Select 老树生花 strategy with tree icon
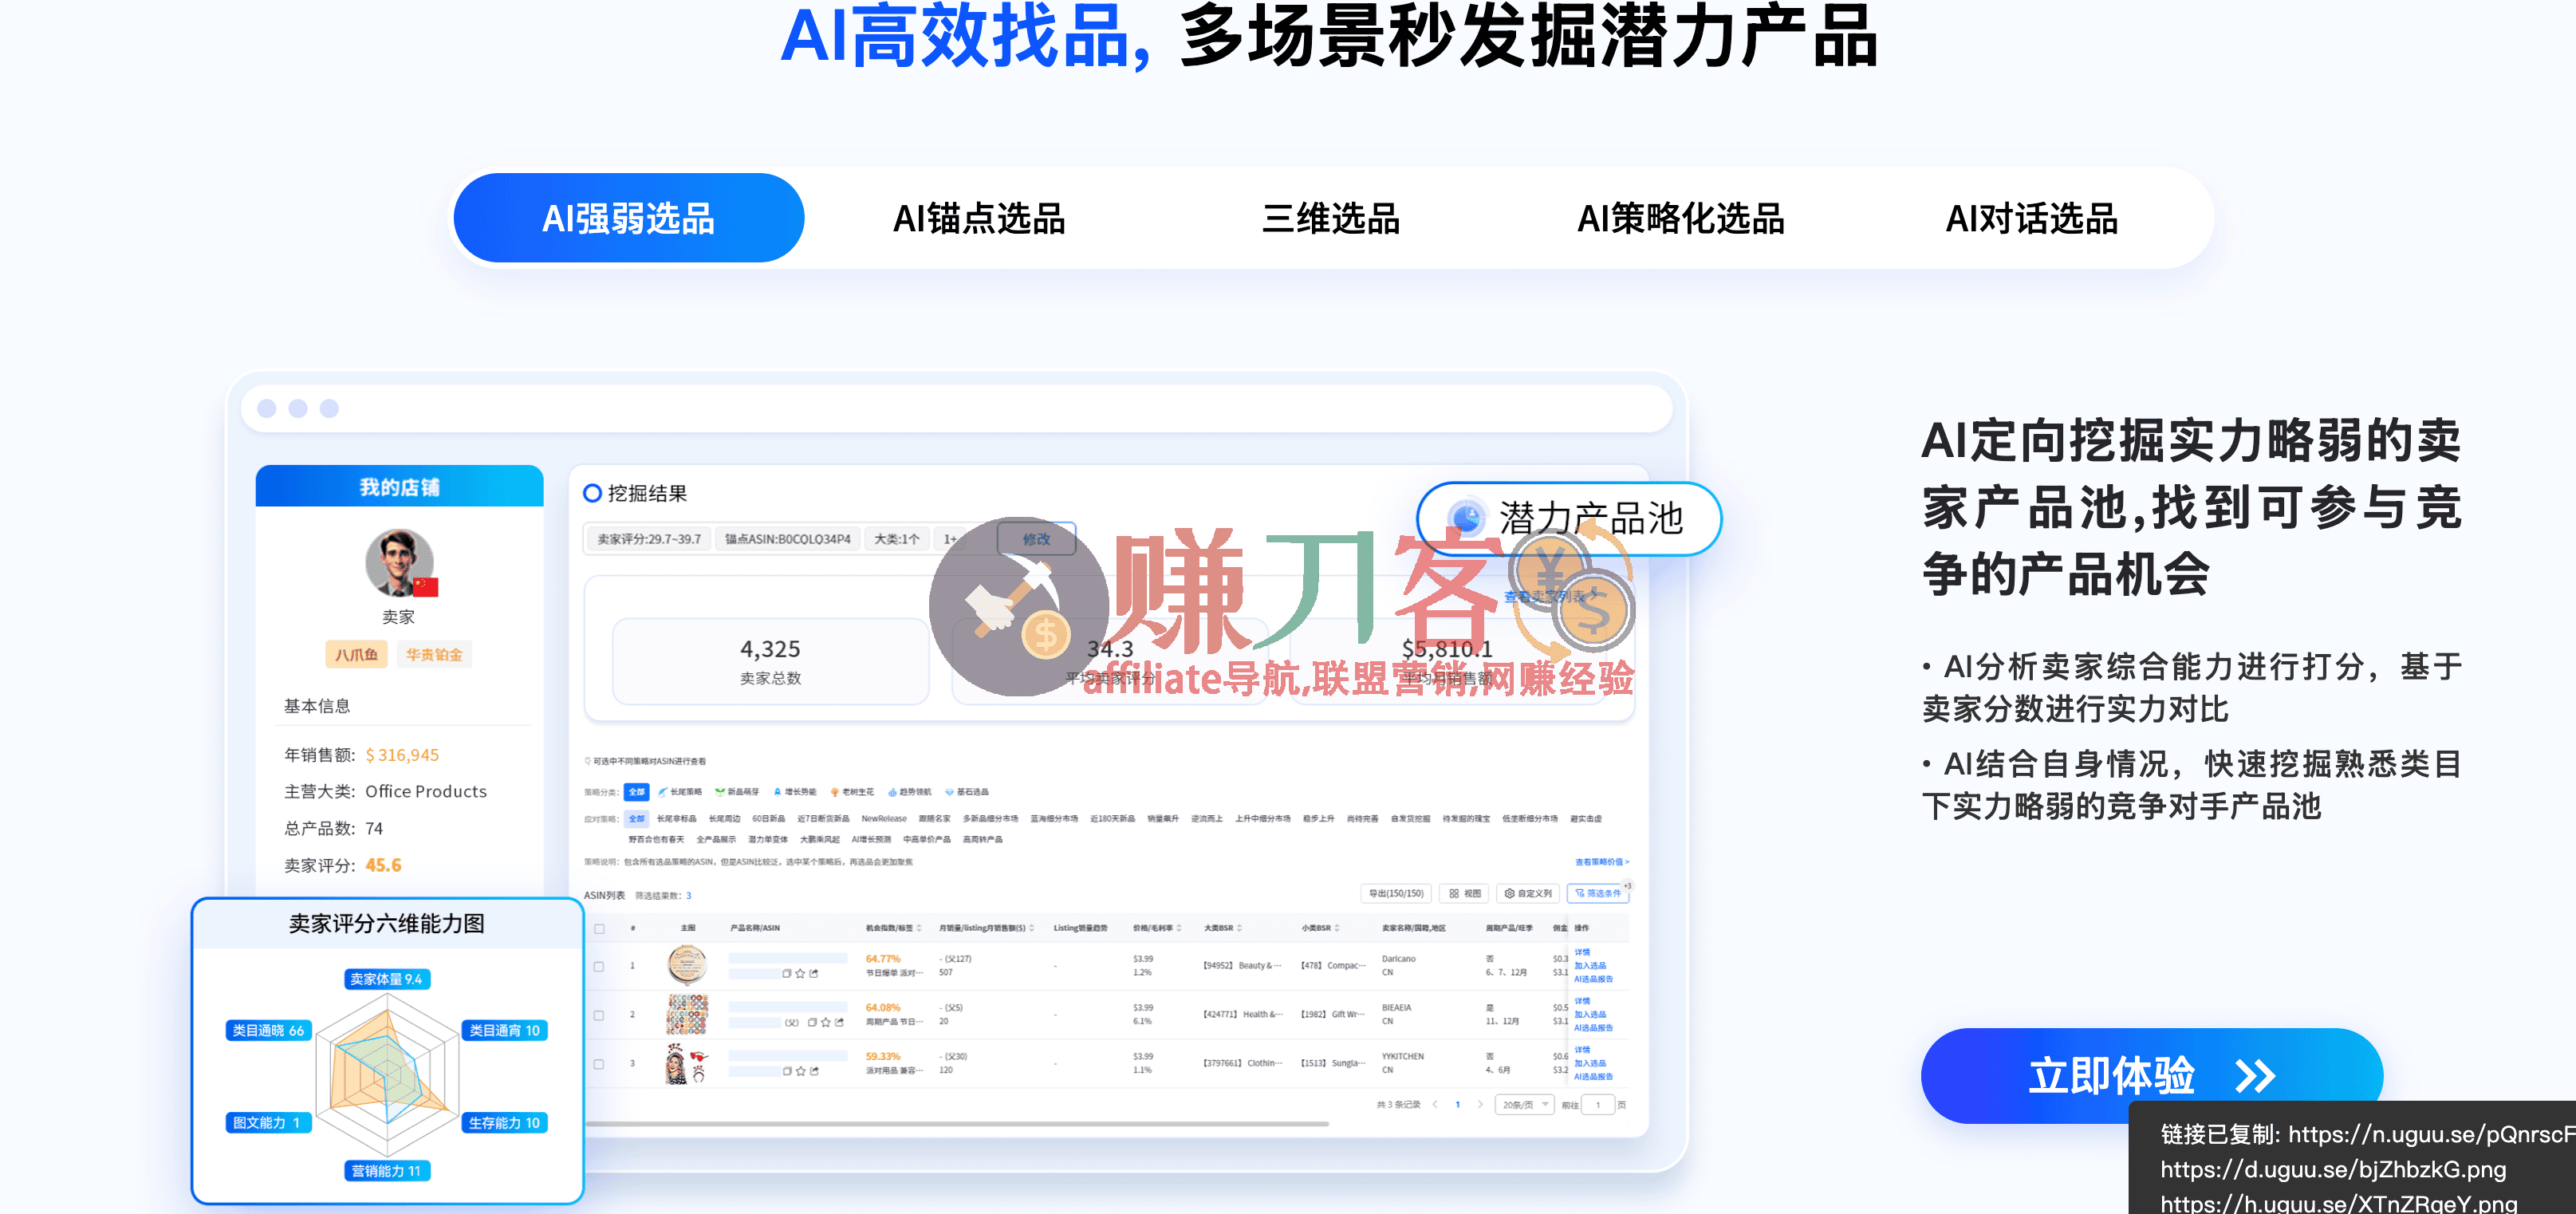The image size is (2576, 1214). [852, 792]
